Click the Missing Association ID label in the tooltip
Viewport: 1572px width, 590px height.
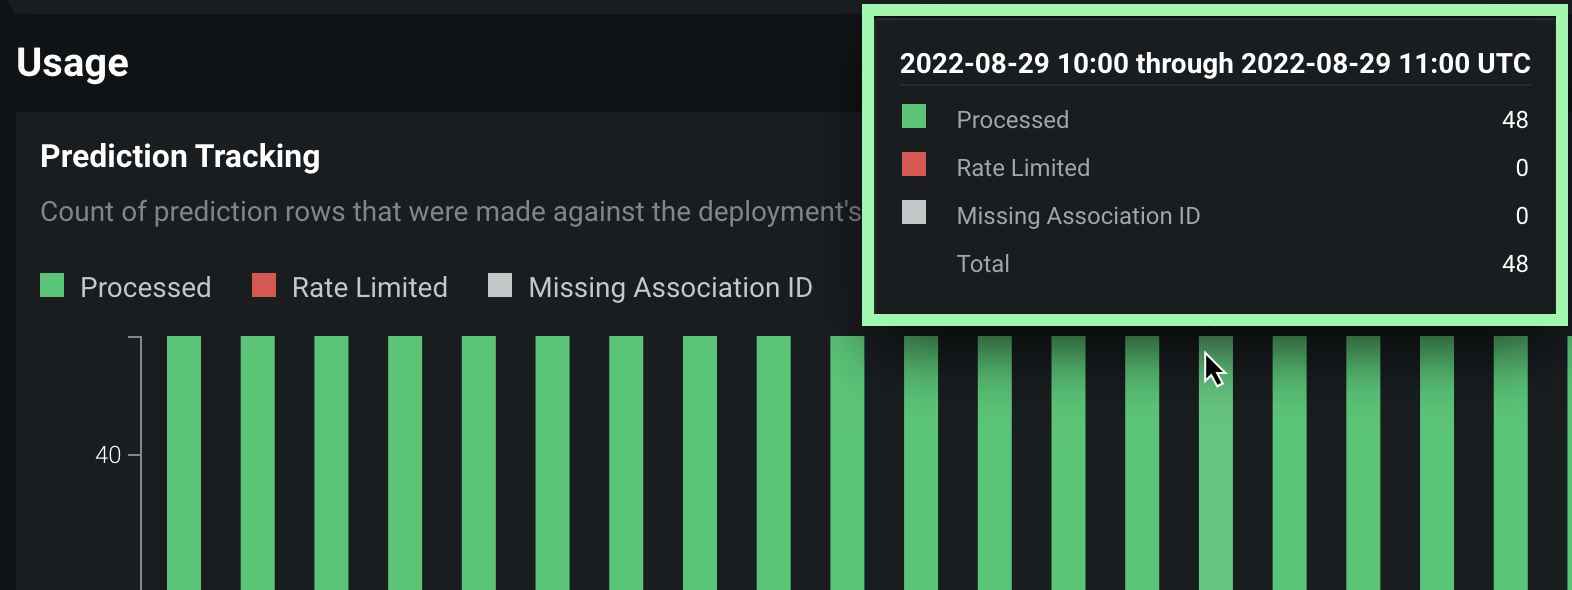tap(1078, 216)
